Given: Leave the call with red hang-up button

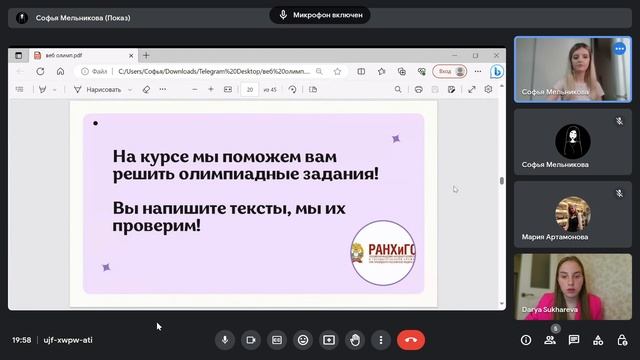Looking at the screenshot, I should tap(411, 340).
